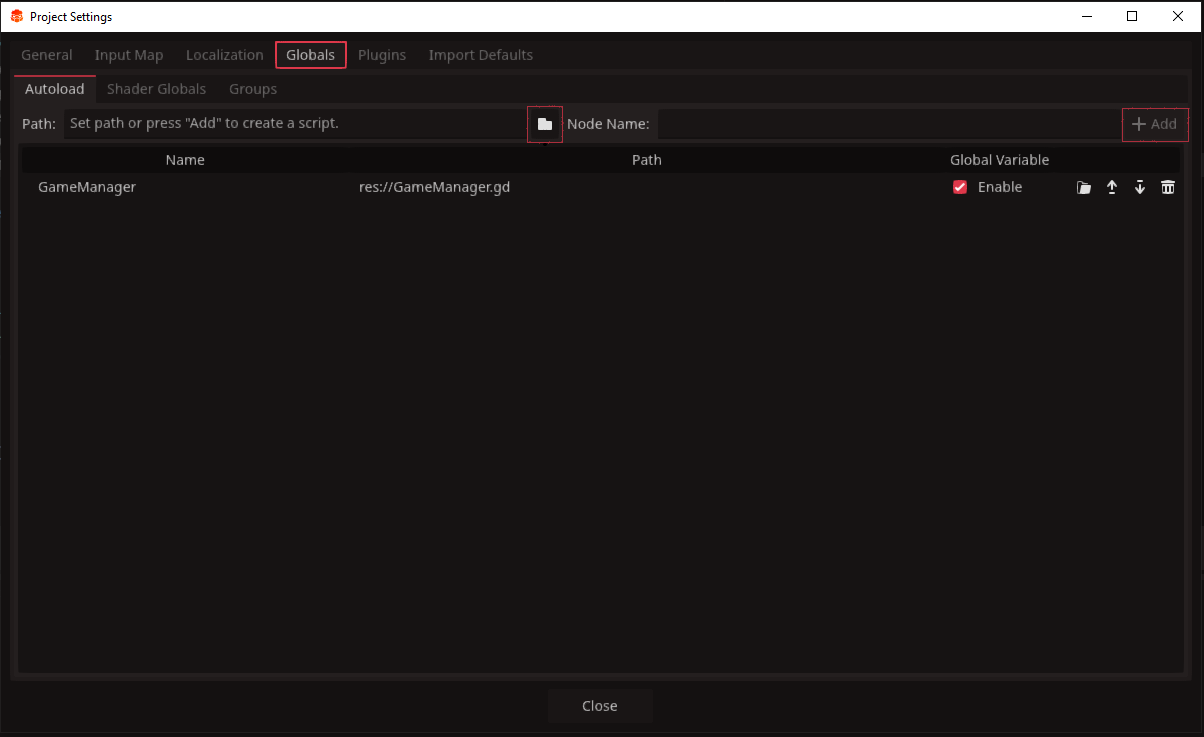Click the Global Variable column header
The height and width of the screenshot is (737, 1204).
pos(1000,160)
